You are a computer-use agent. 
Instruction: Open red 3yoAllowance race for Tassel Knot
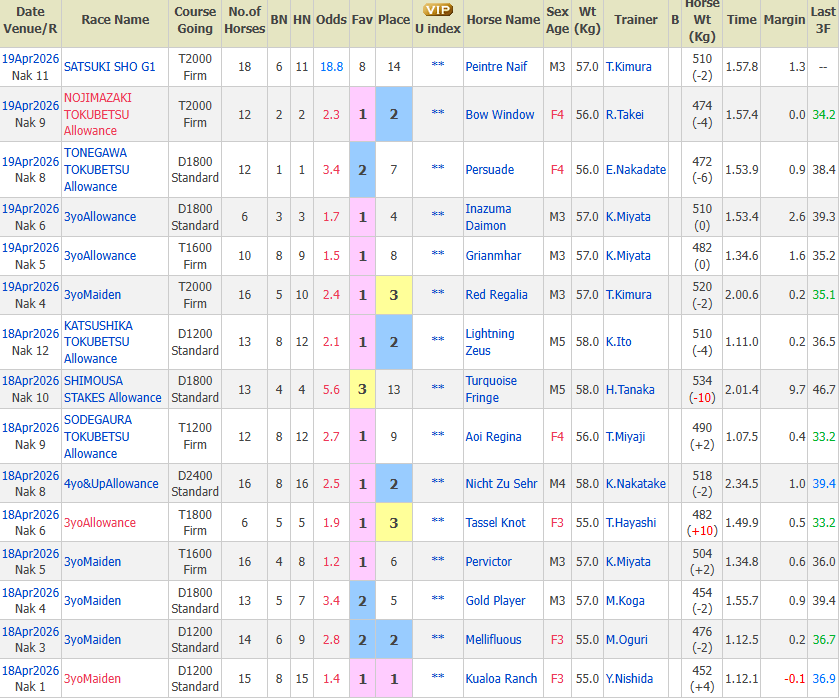coord(100,522)
